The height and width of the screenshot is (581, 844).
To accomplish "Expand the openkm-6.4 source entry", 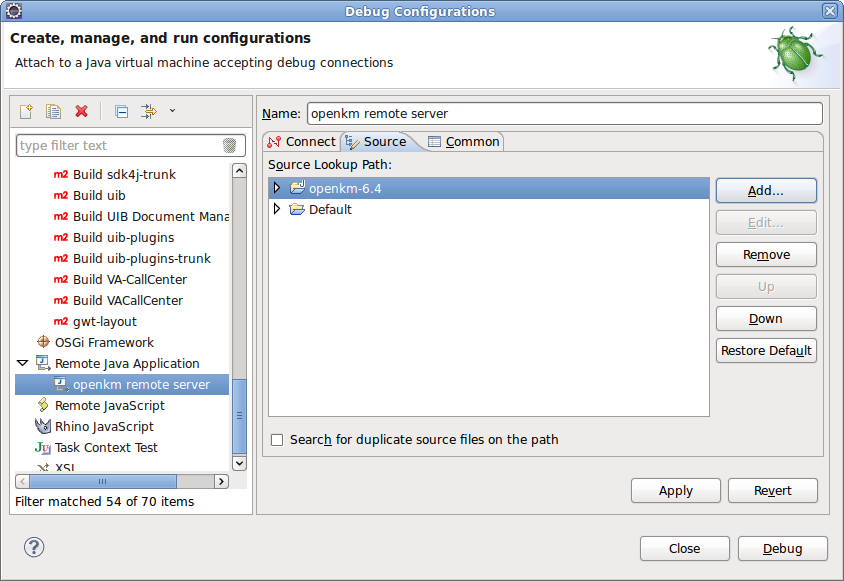I will 277,188.
